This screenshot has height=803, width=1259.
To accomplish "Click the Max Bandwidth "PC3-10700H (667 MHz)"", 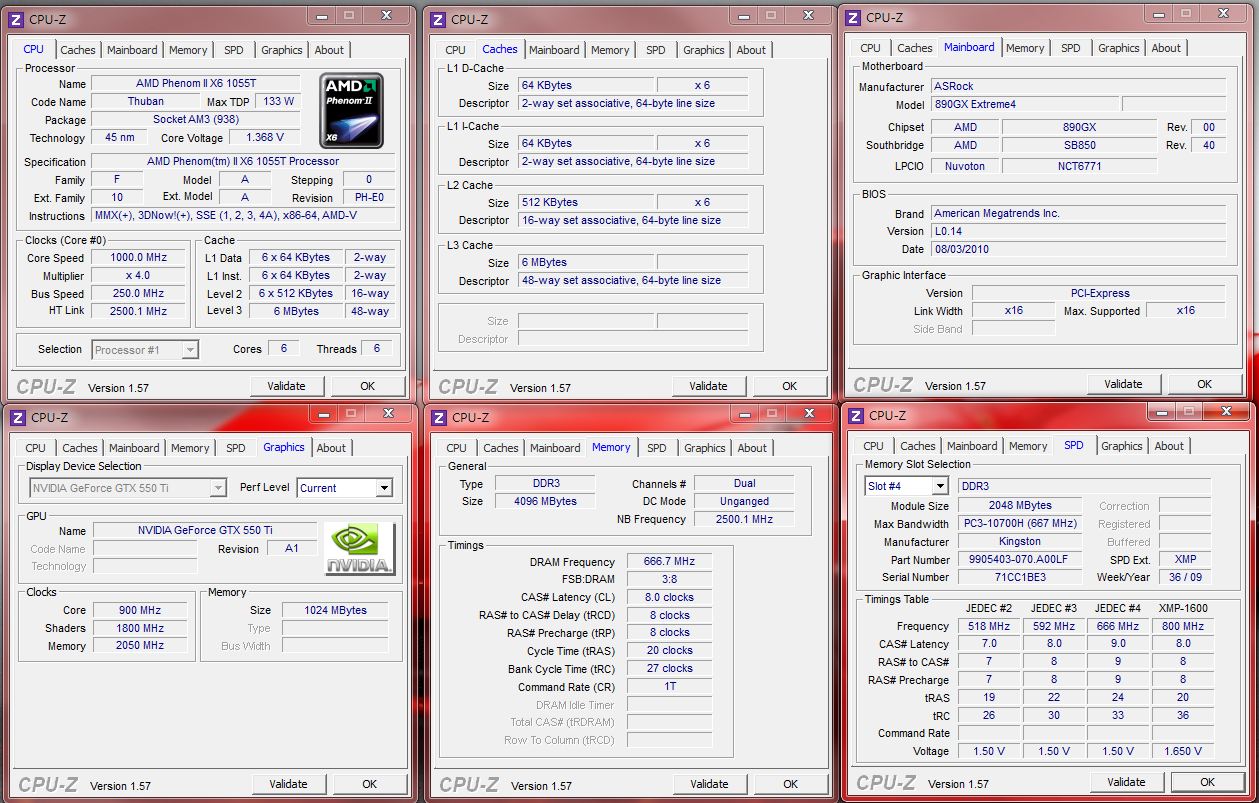I will [1020, 524].
